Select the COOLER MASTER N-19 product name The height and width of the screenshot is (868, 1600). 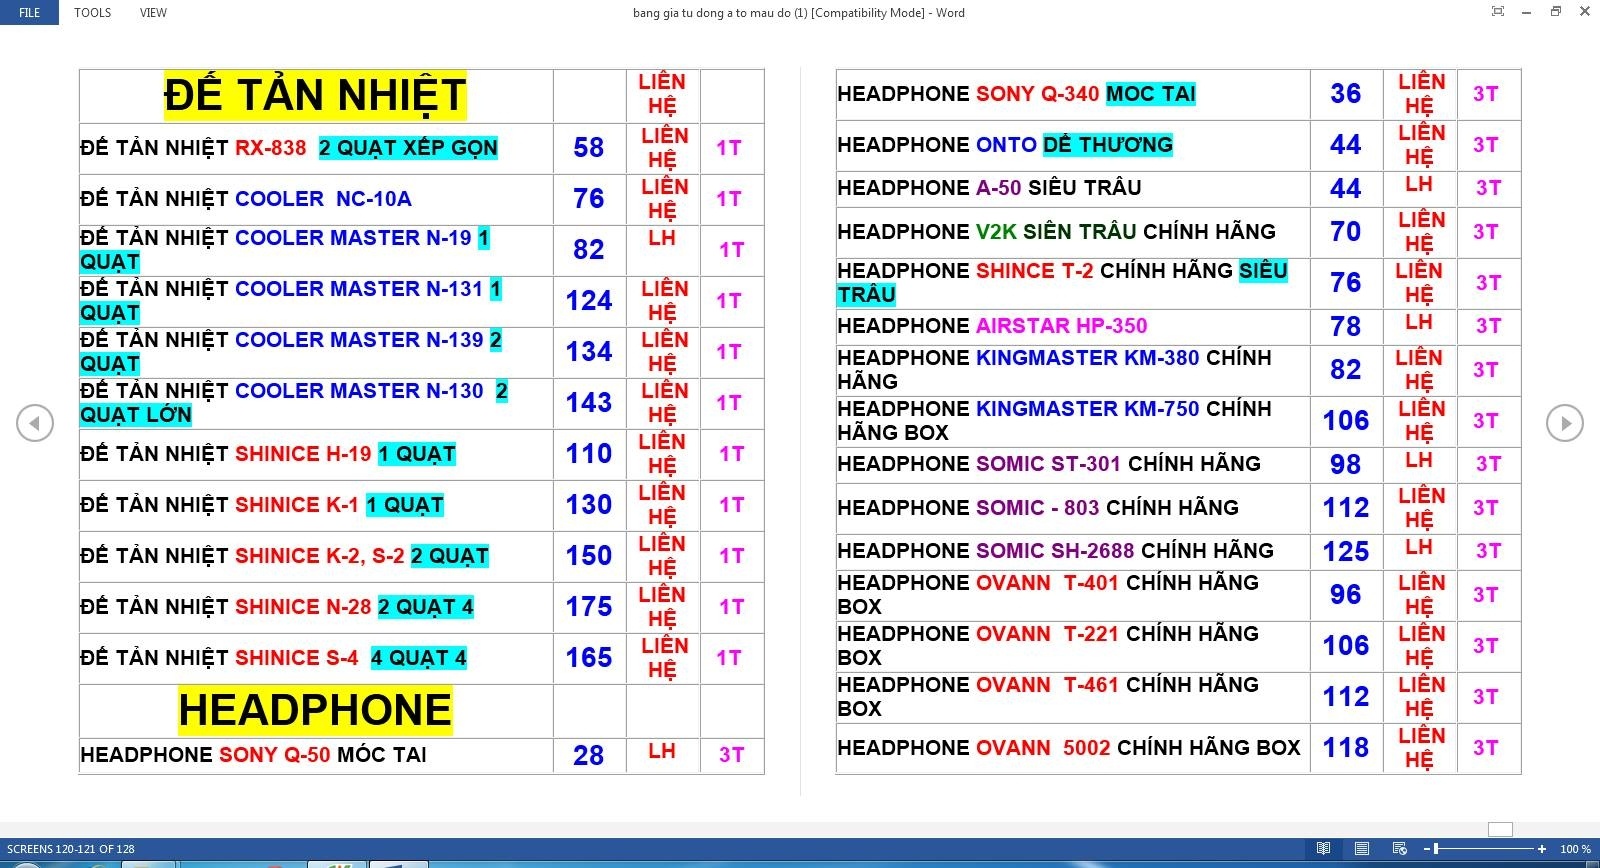click(x=353, y=238)
